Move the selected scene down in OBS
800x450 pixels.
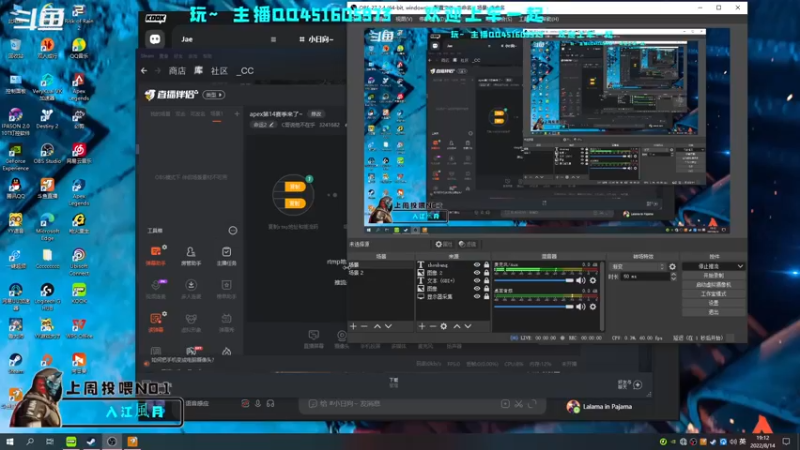click(388, 326)
